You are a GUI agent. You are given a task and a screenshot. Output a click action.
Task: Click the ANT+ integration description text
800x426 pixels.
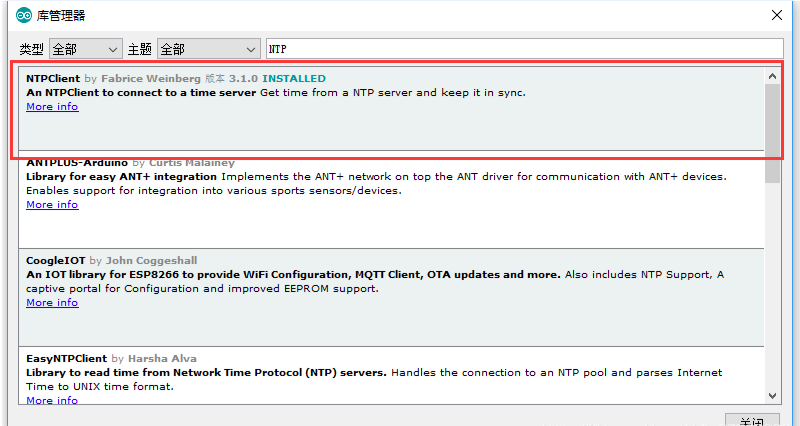pyautogui.click(x=377, y=184)
